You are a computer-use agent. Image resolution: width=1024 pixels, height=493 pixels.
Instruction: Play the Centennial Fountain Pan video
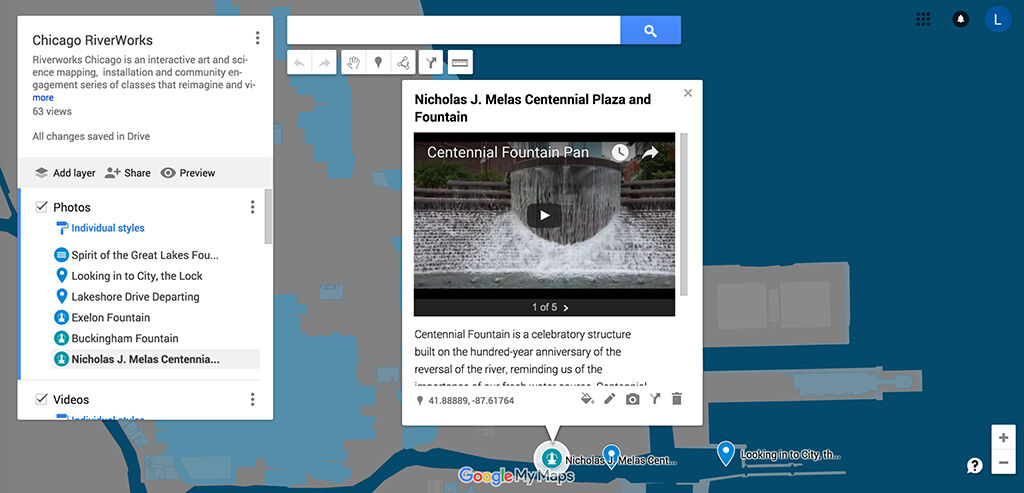point(544,215)
